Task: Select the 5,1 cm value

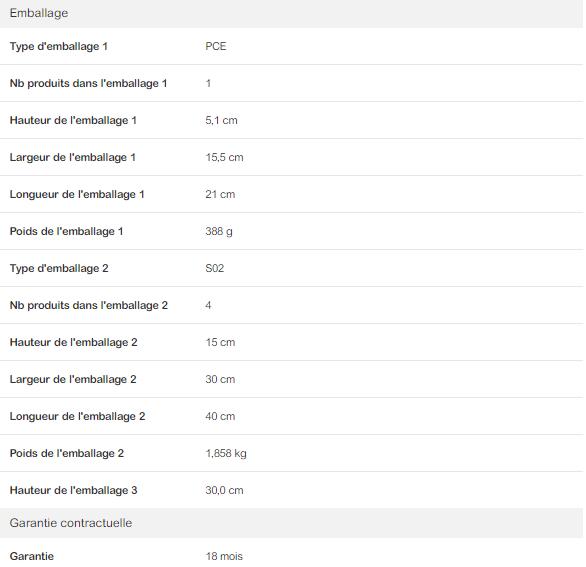Action: pos(221,120)
